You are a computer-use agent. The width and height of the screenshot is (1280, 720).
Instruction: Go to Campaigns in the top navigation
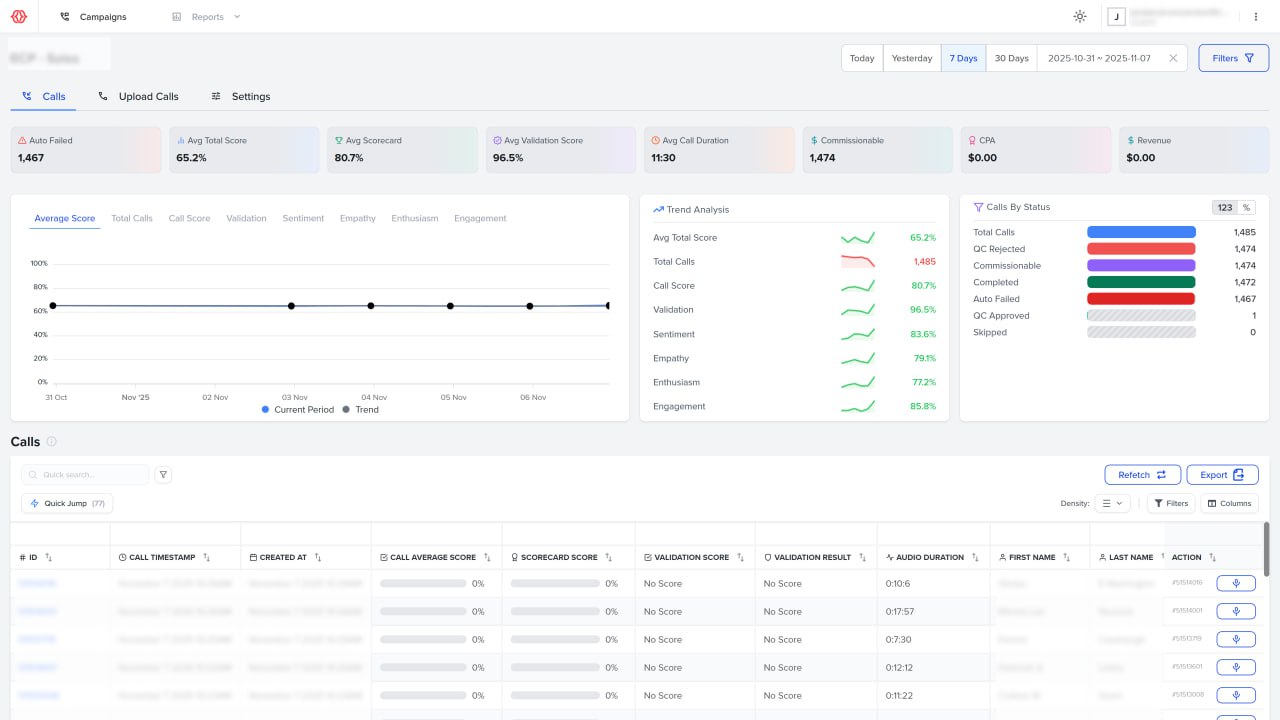(93, 17)
